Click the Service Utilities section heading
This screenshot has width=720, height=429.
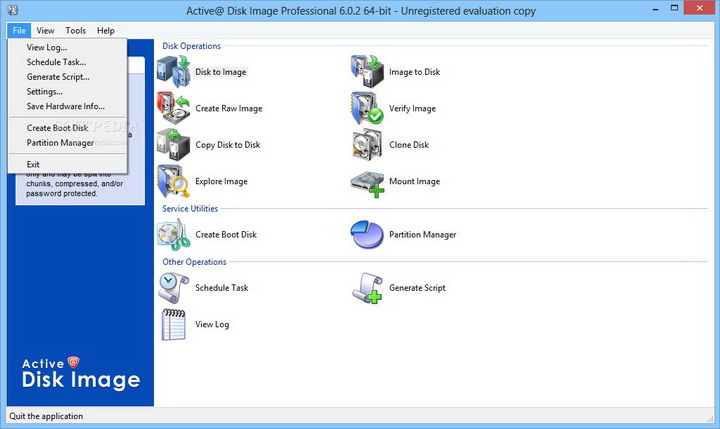[x=190, y=209]
